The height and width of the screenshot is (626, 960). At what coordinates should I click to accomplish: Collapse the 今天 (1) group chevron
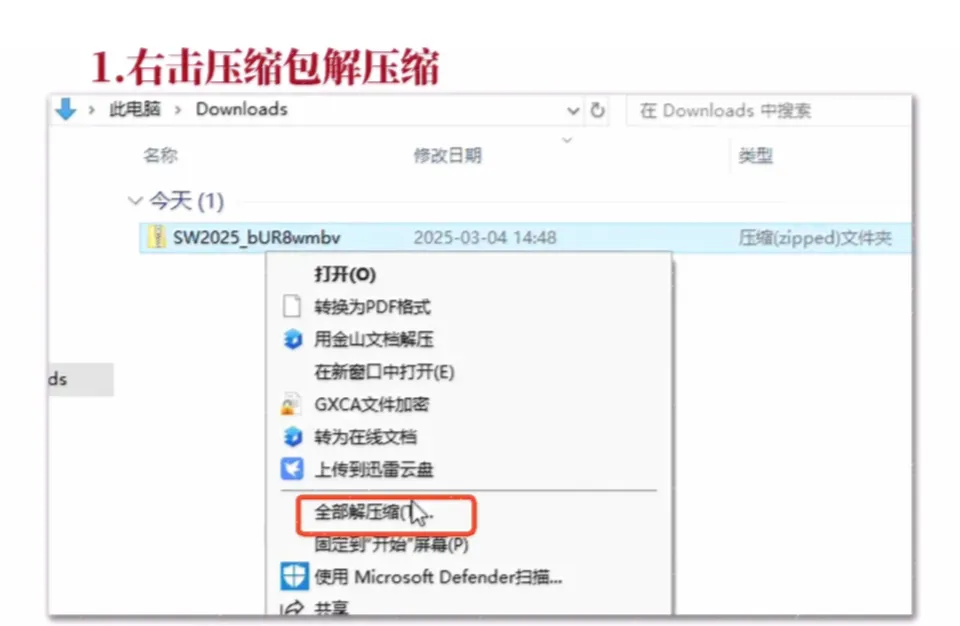(135, 200)
